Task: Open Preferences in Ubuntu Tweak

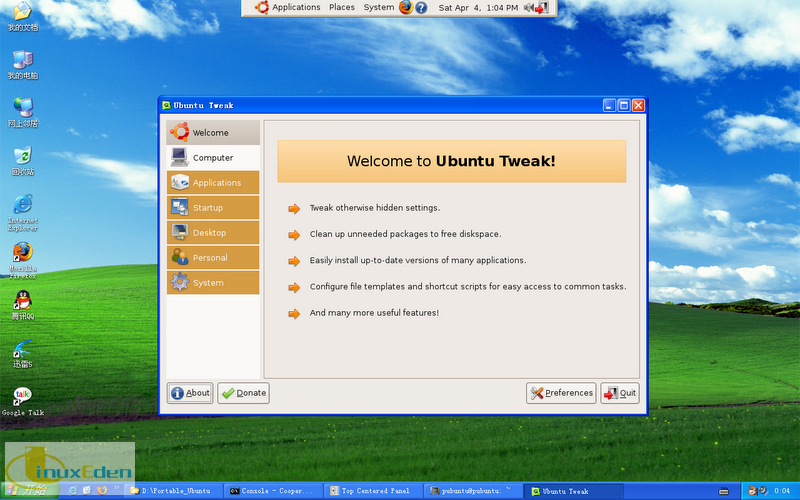Action: [x=561, y=393]
